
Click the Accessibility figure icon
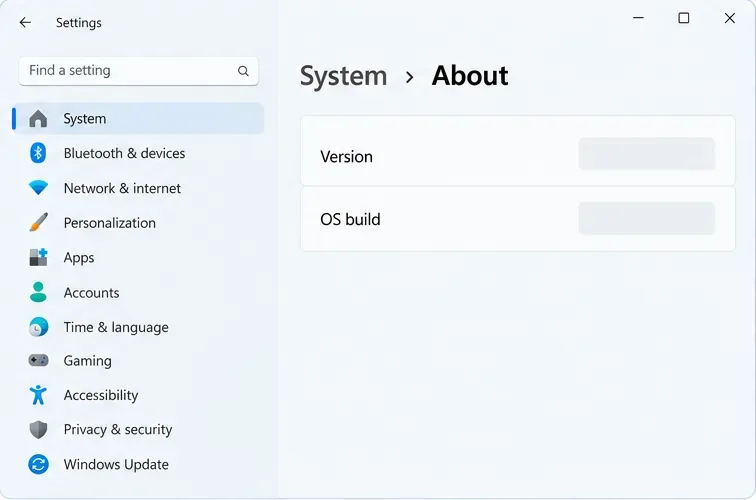coord(38,395)
